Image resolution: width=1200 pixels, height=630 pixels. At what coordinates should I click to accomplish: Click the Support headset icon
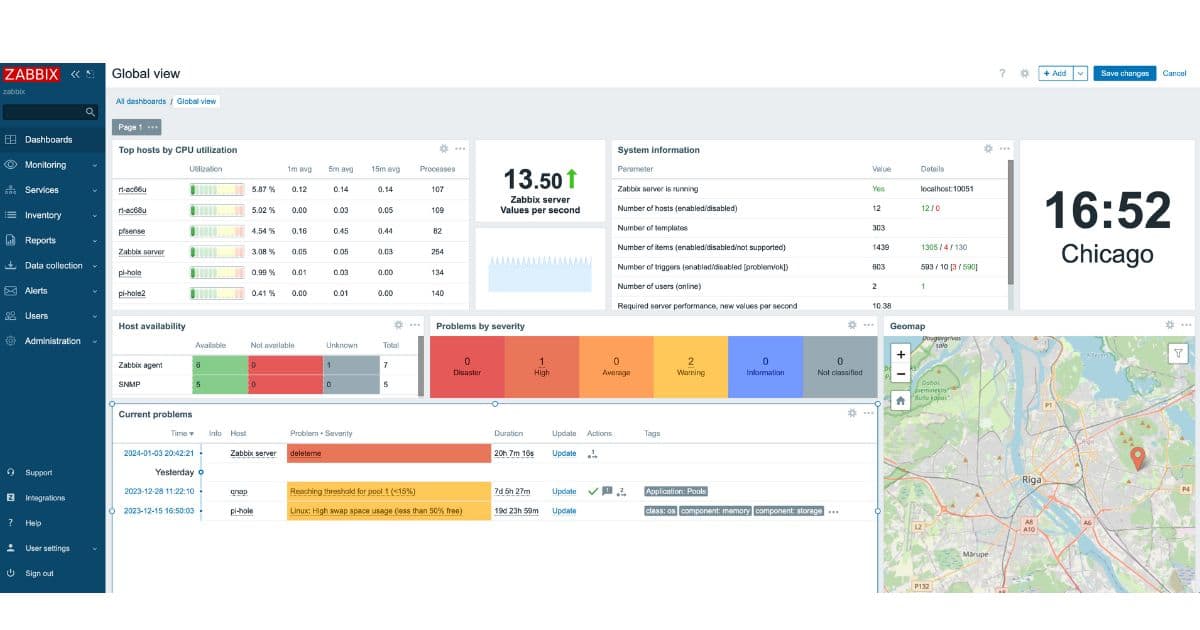pyautogui.click(x=10, y=472)
